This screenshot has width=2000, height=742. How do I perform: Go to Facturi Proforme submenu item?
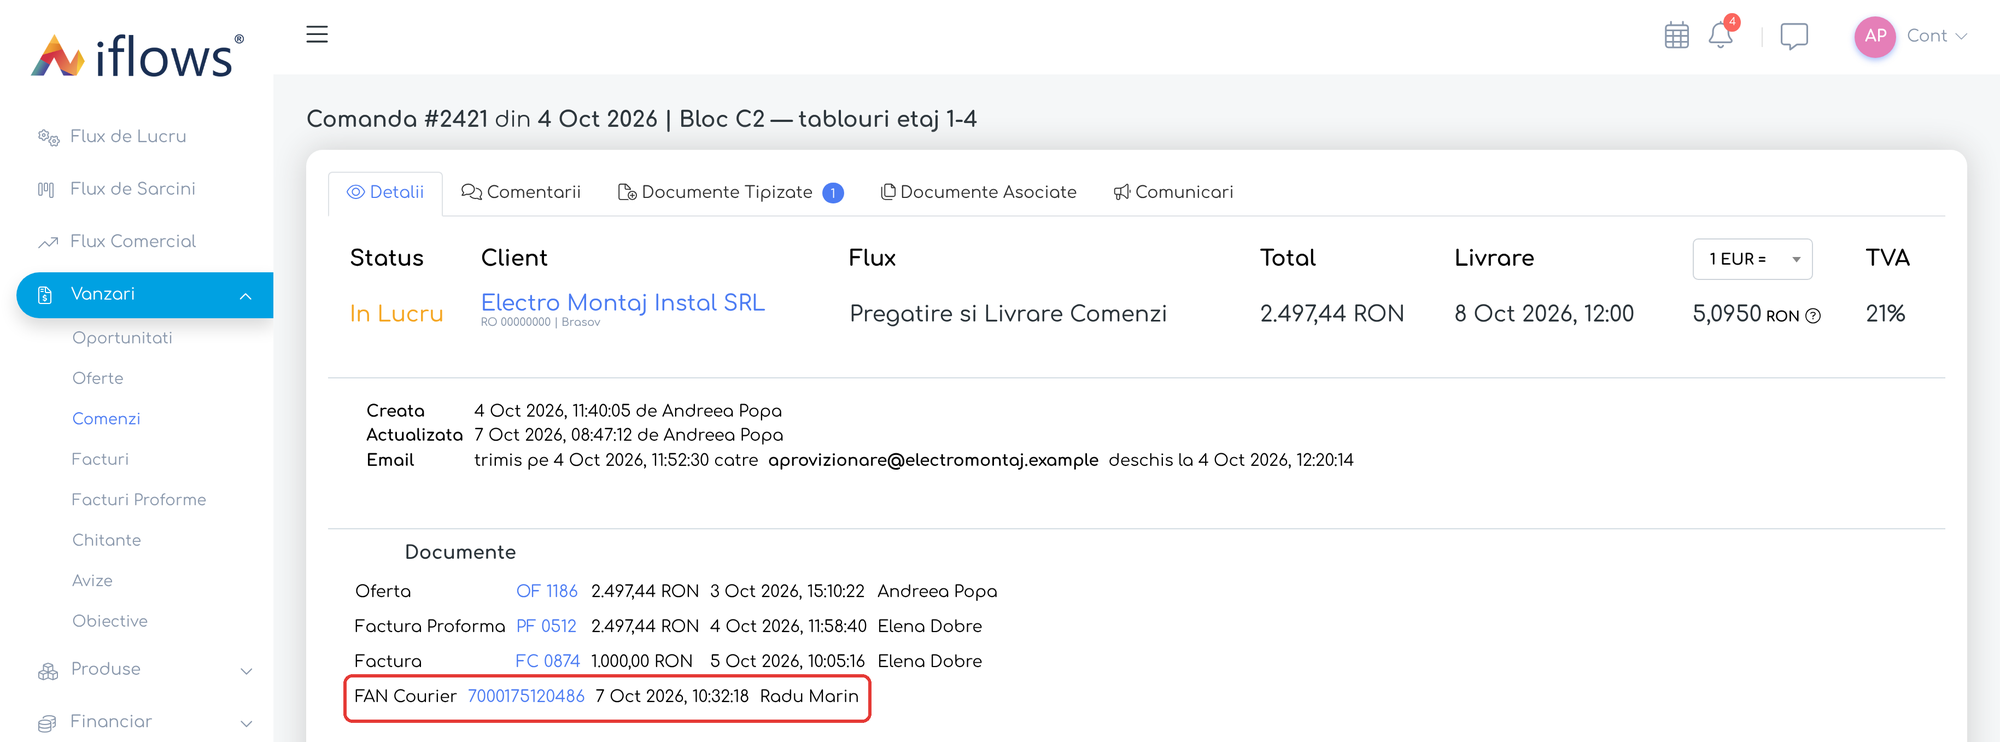pos(139,500)
